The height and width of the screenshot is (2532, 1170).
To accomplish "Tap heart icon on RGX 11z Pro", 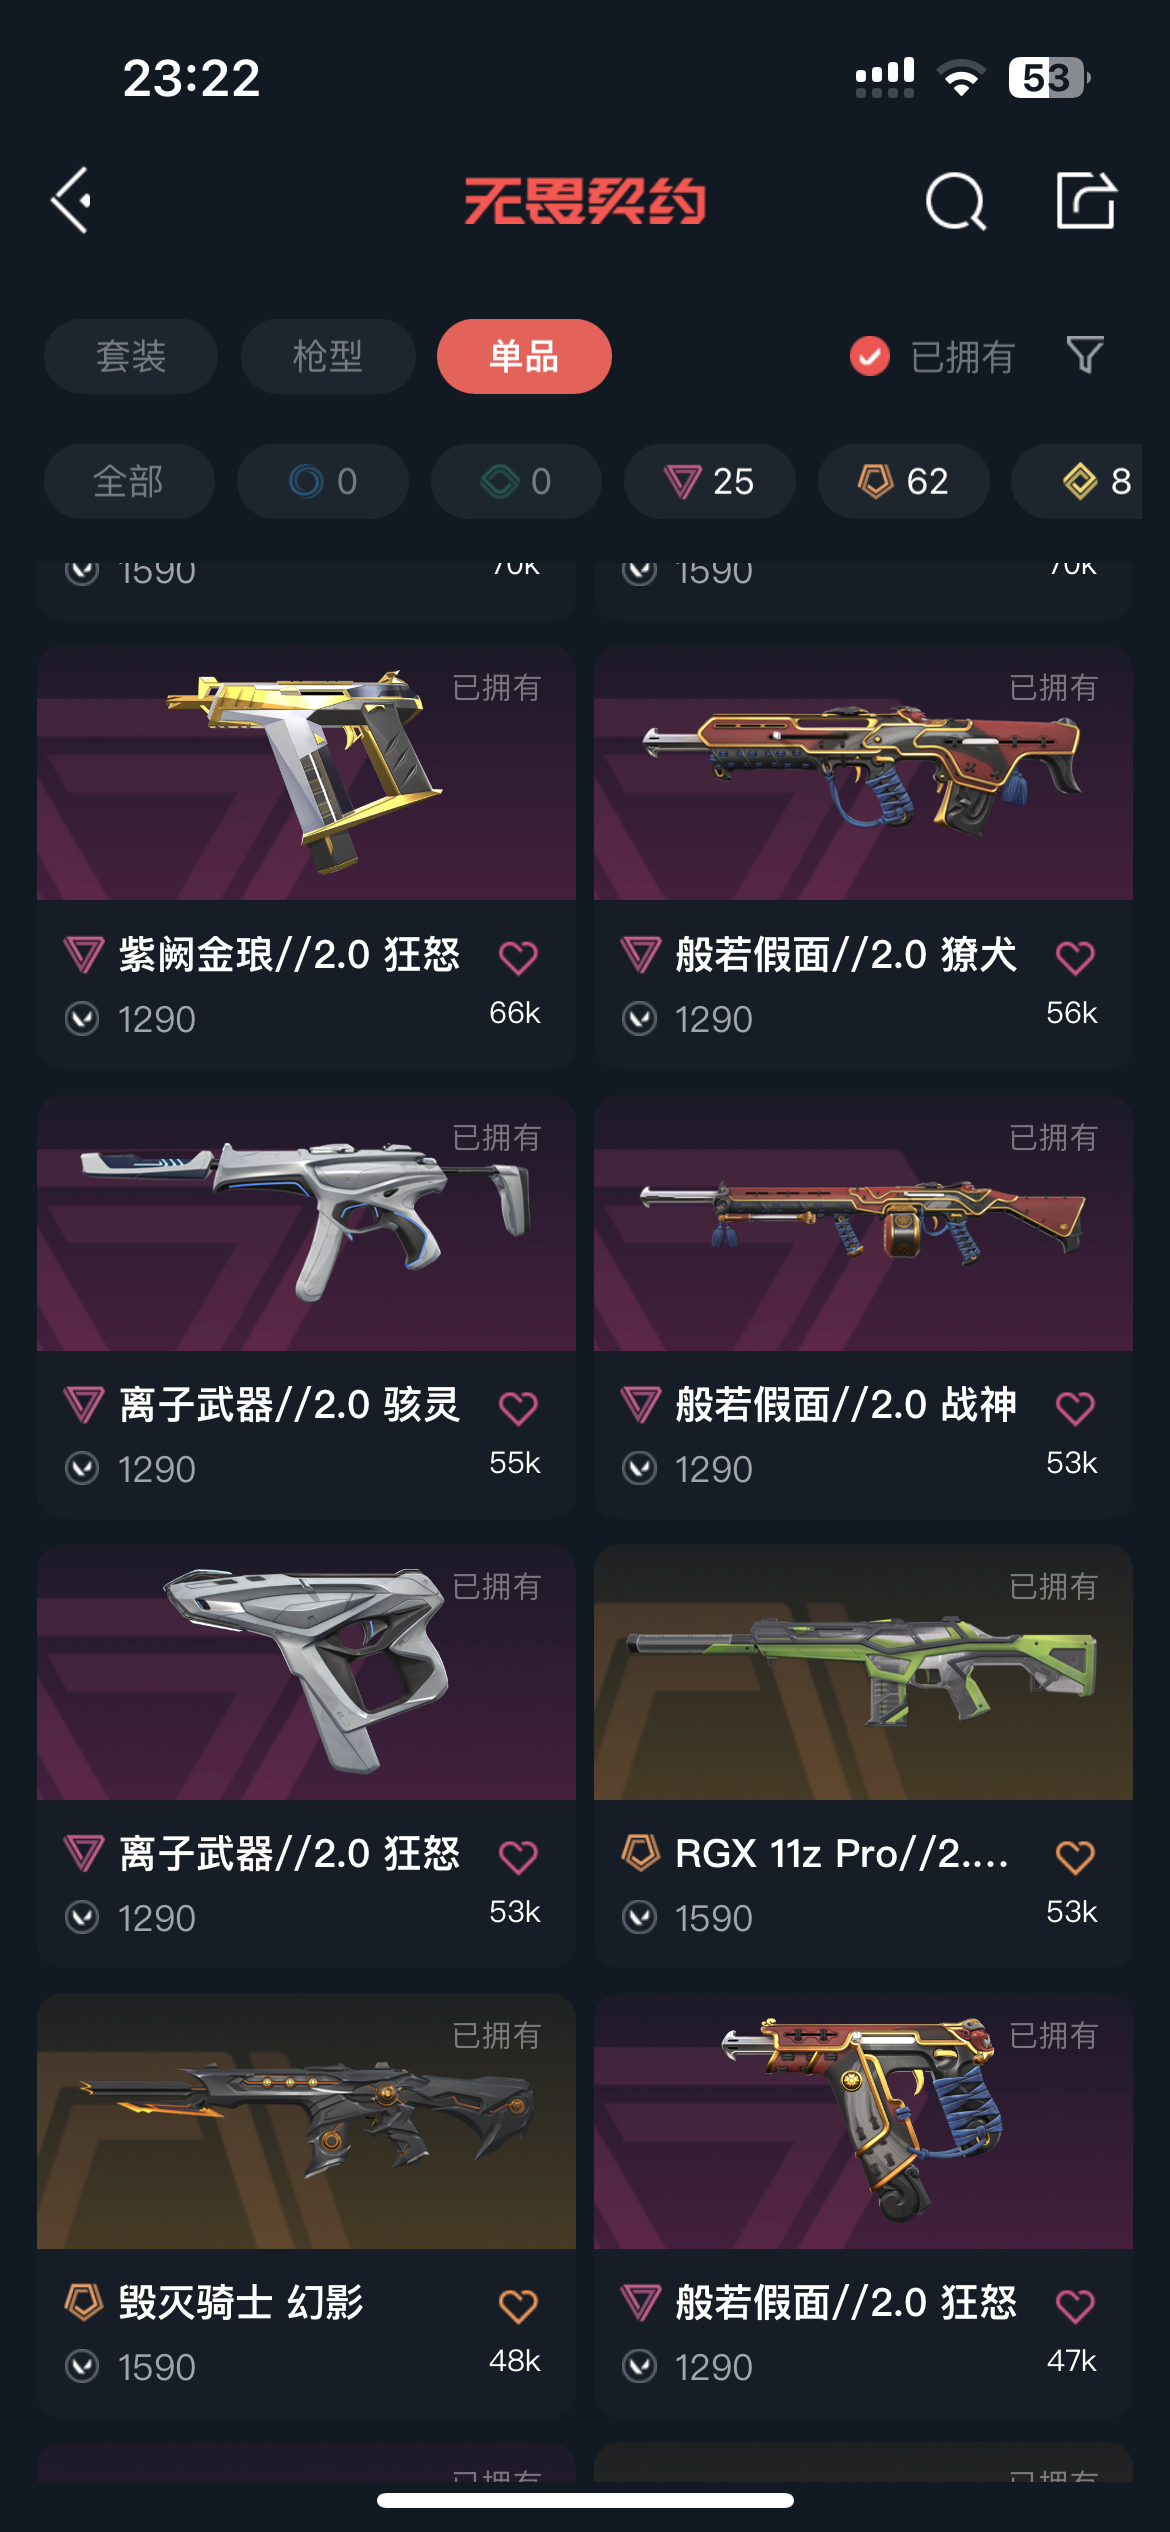I will pos(1075,1857).
